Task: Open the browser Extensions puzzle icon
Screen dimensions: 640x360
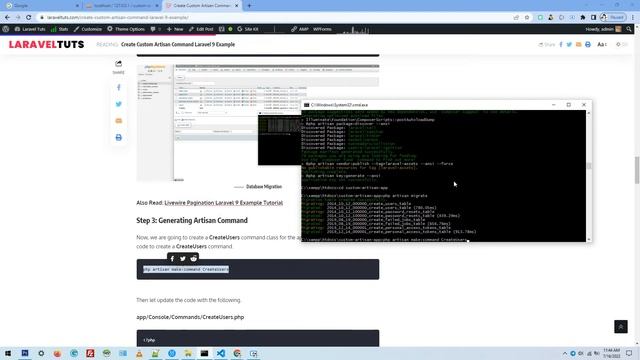Action: click(583, 18)
